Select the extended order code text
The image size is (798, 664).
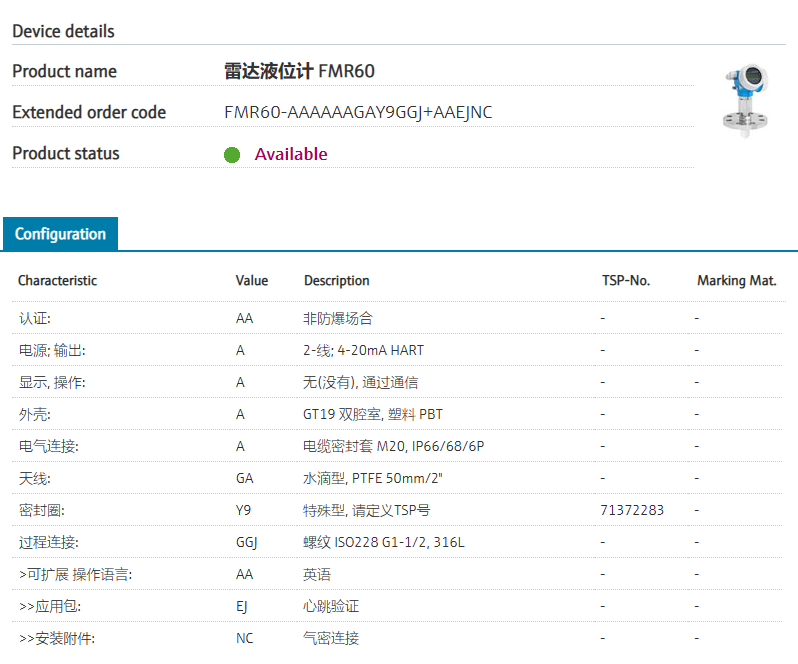(x=358, y=112)
